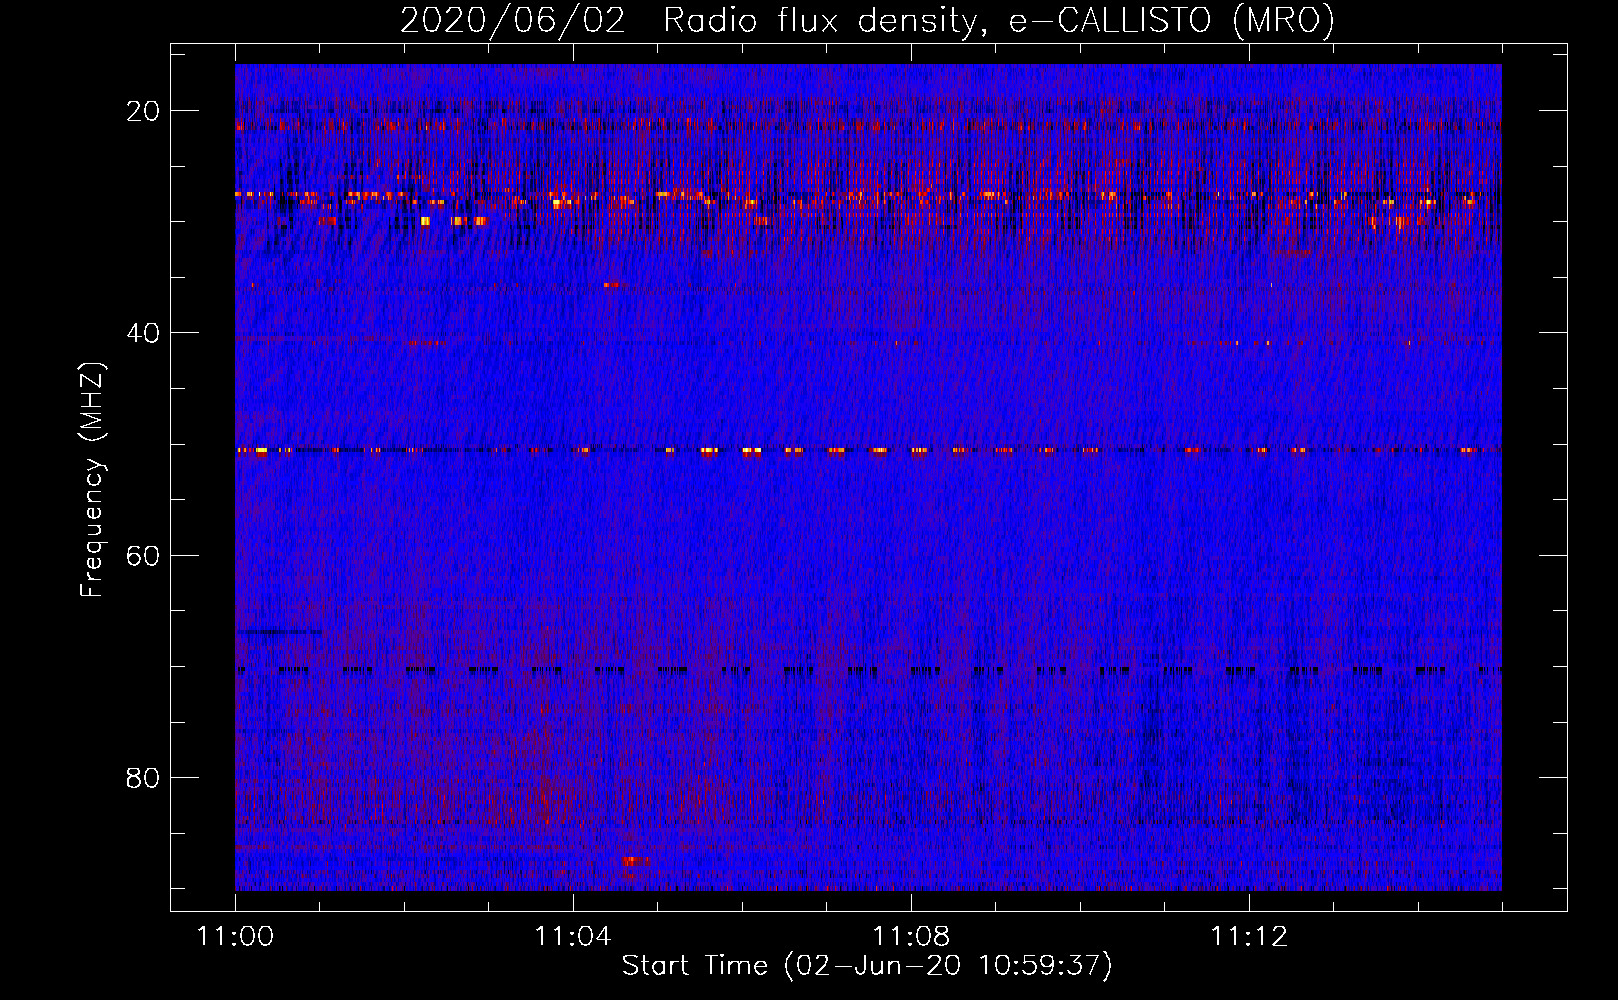Click the '40' frequency tick label
Screen dimensions: 1618x1000
pos(143,333)
